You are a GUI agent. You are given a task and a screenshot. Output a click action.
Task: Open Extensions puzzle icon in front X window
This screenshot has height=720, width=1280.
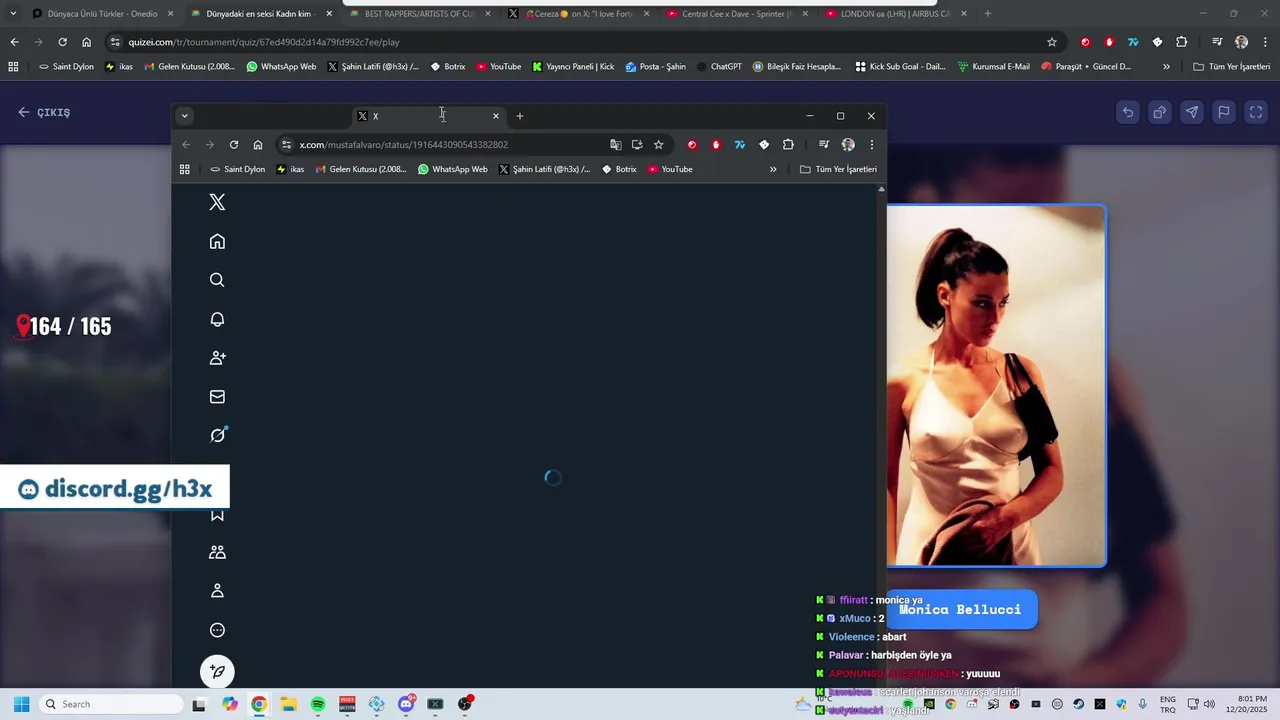click(788, 144)
